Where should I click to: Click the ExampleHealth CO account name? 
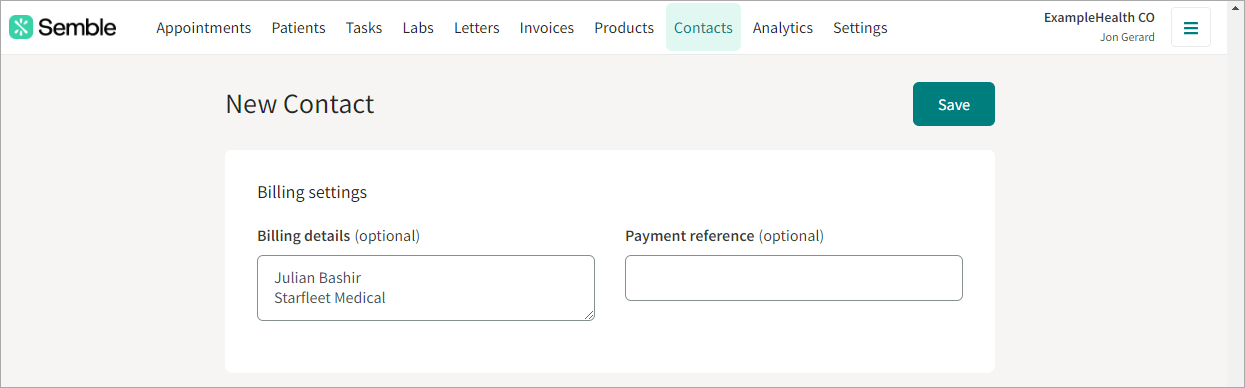click(x=1099, y=17)
